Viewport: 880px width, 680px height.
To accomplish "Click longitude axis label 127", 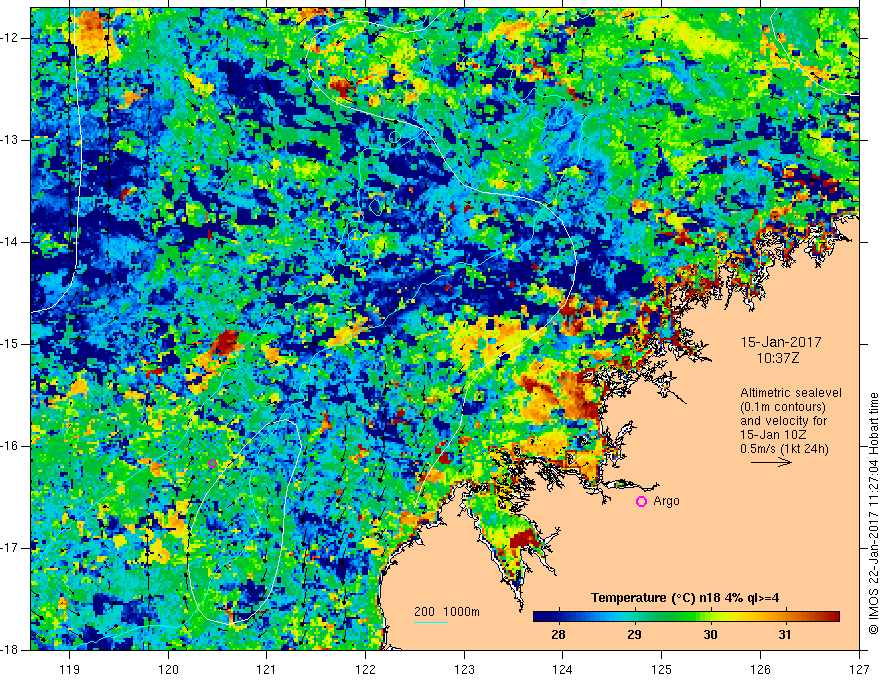I will tap(859, 669).
